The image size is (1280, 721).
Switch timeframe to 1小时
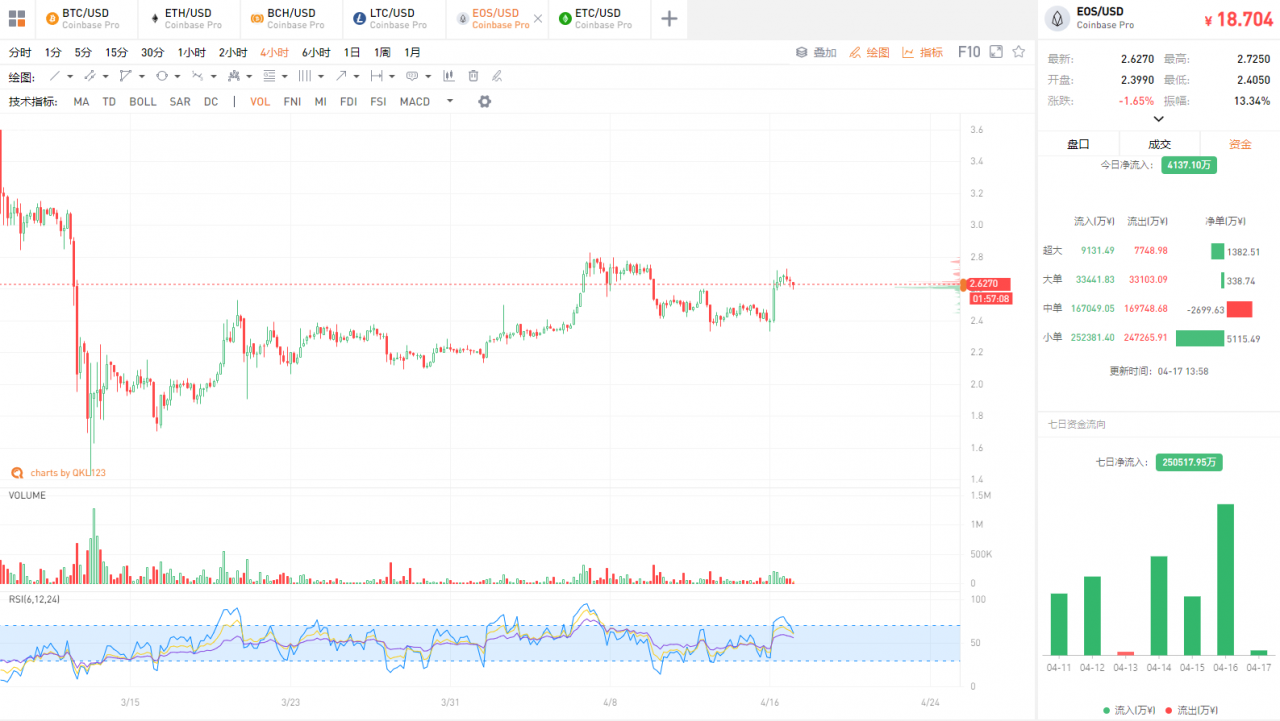tap(192, 52)
